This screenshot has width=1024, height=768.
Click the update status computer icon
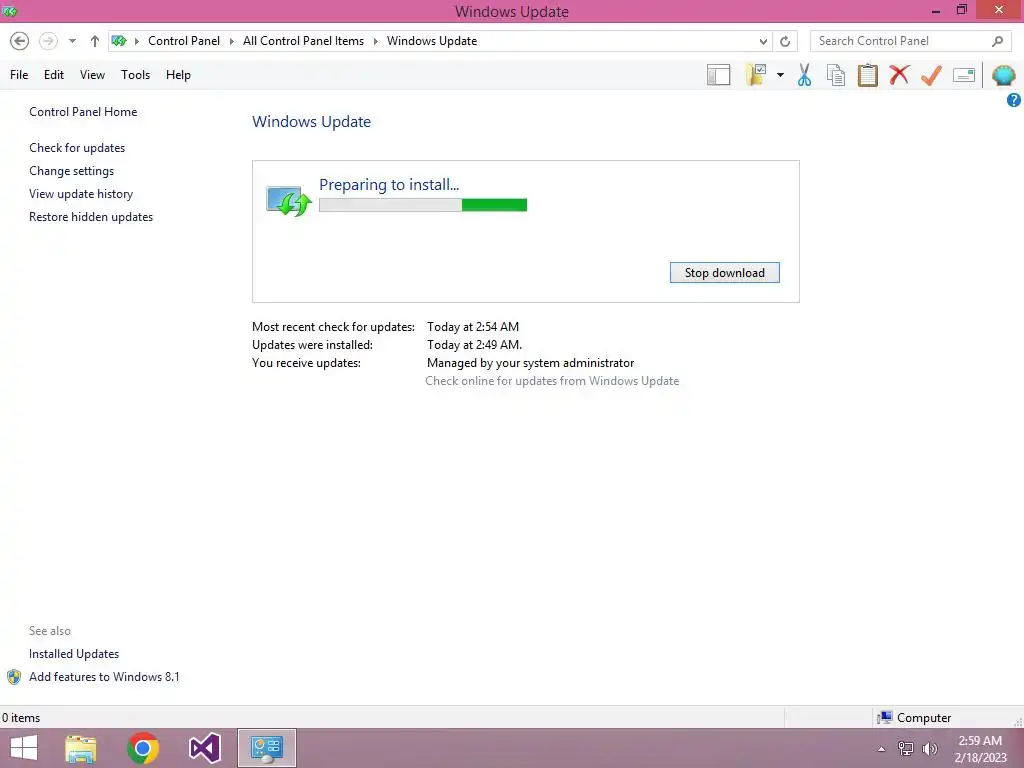pyautogui.click(x=288, y=200)
